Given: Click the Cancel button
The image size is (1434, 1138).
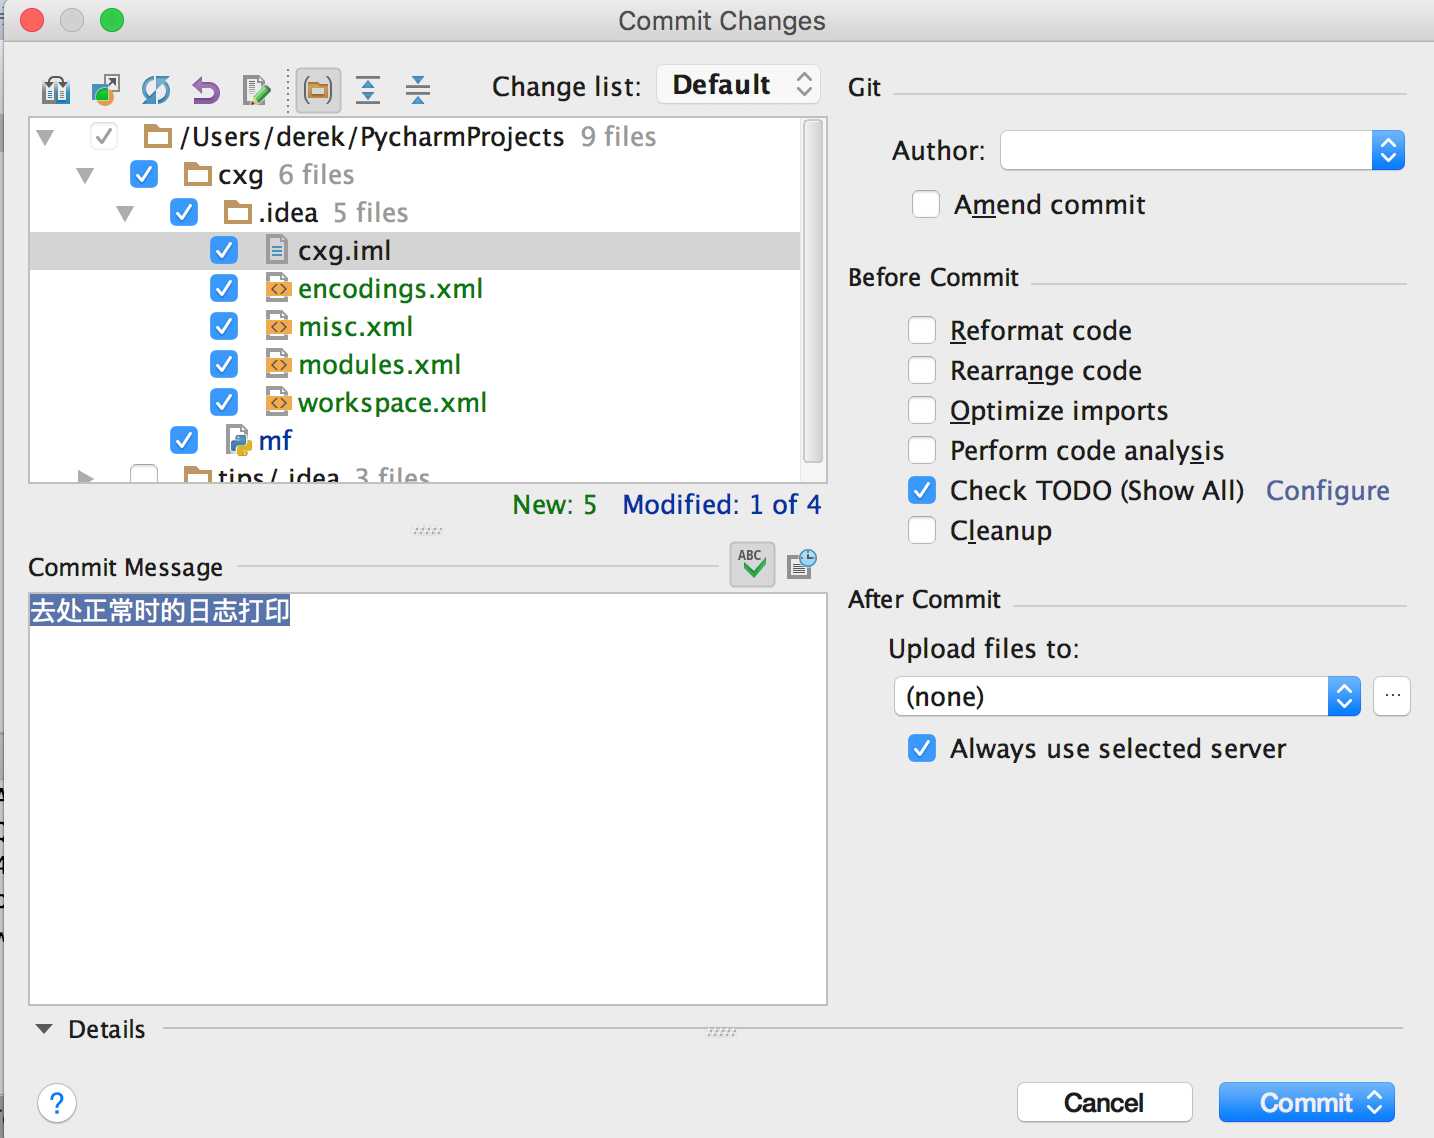Looking at the screenshot, I should (x=1104, y=1102).
